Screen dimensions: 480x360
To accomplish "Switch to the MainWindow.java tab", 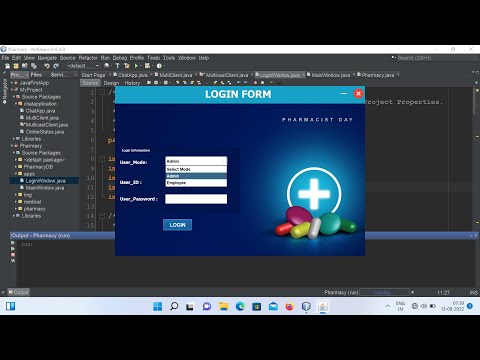I will pos(330,75).
